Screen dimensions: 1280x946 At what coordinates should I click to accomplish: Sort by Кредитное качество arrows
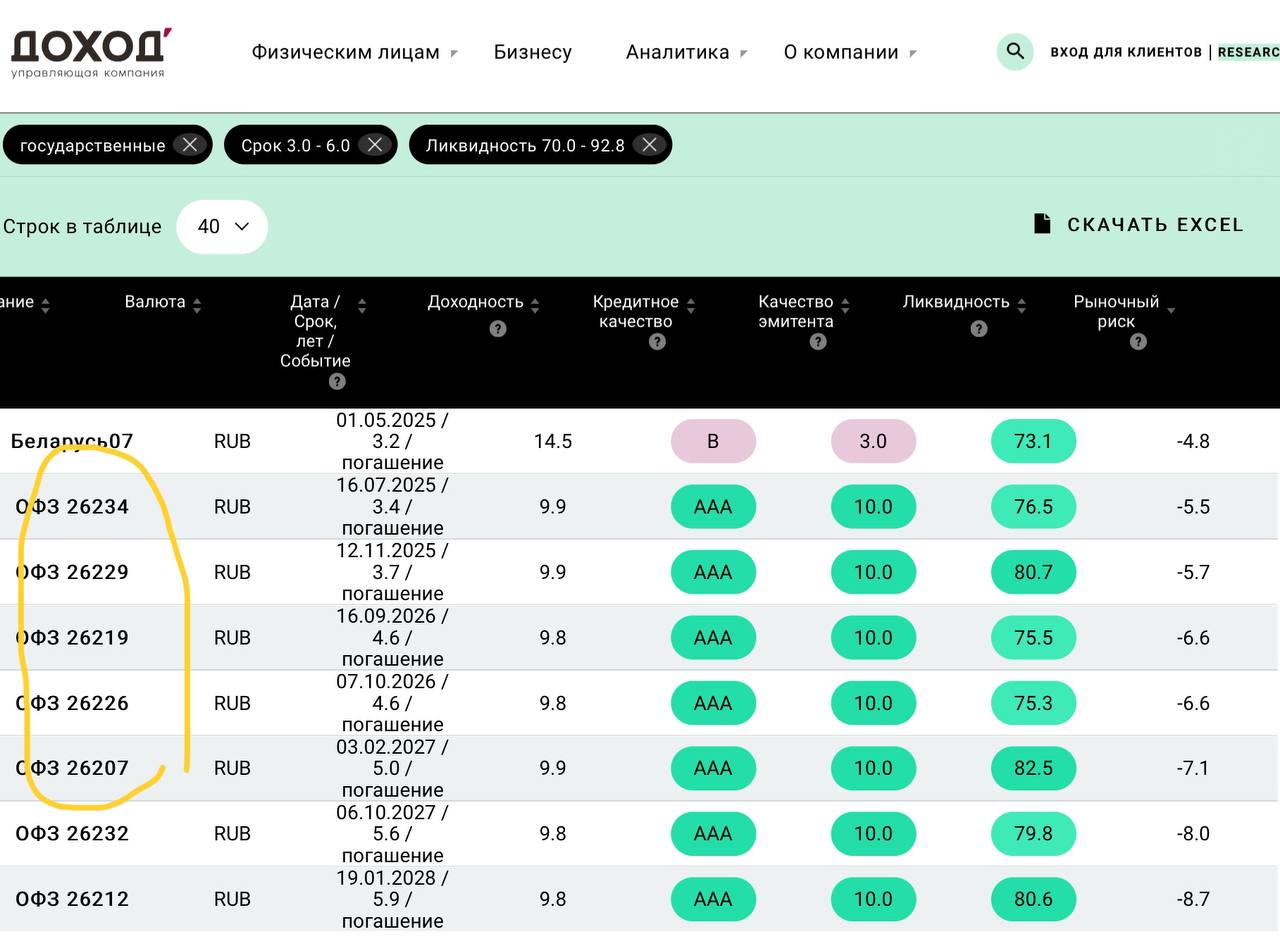pyautogui.click(x=691, y=305)
